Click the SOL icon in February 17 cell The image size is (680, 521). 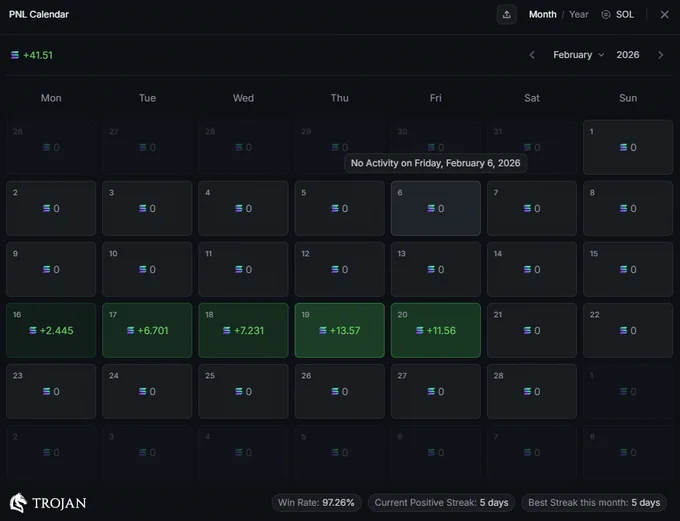[x=130, y=331]
